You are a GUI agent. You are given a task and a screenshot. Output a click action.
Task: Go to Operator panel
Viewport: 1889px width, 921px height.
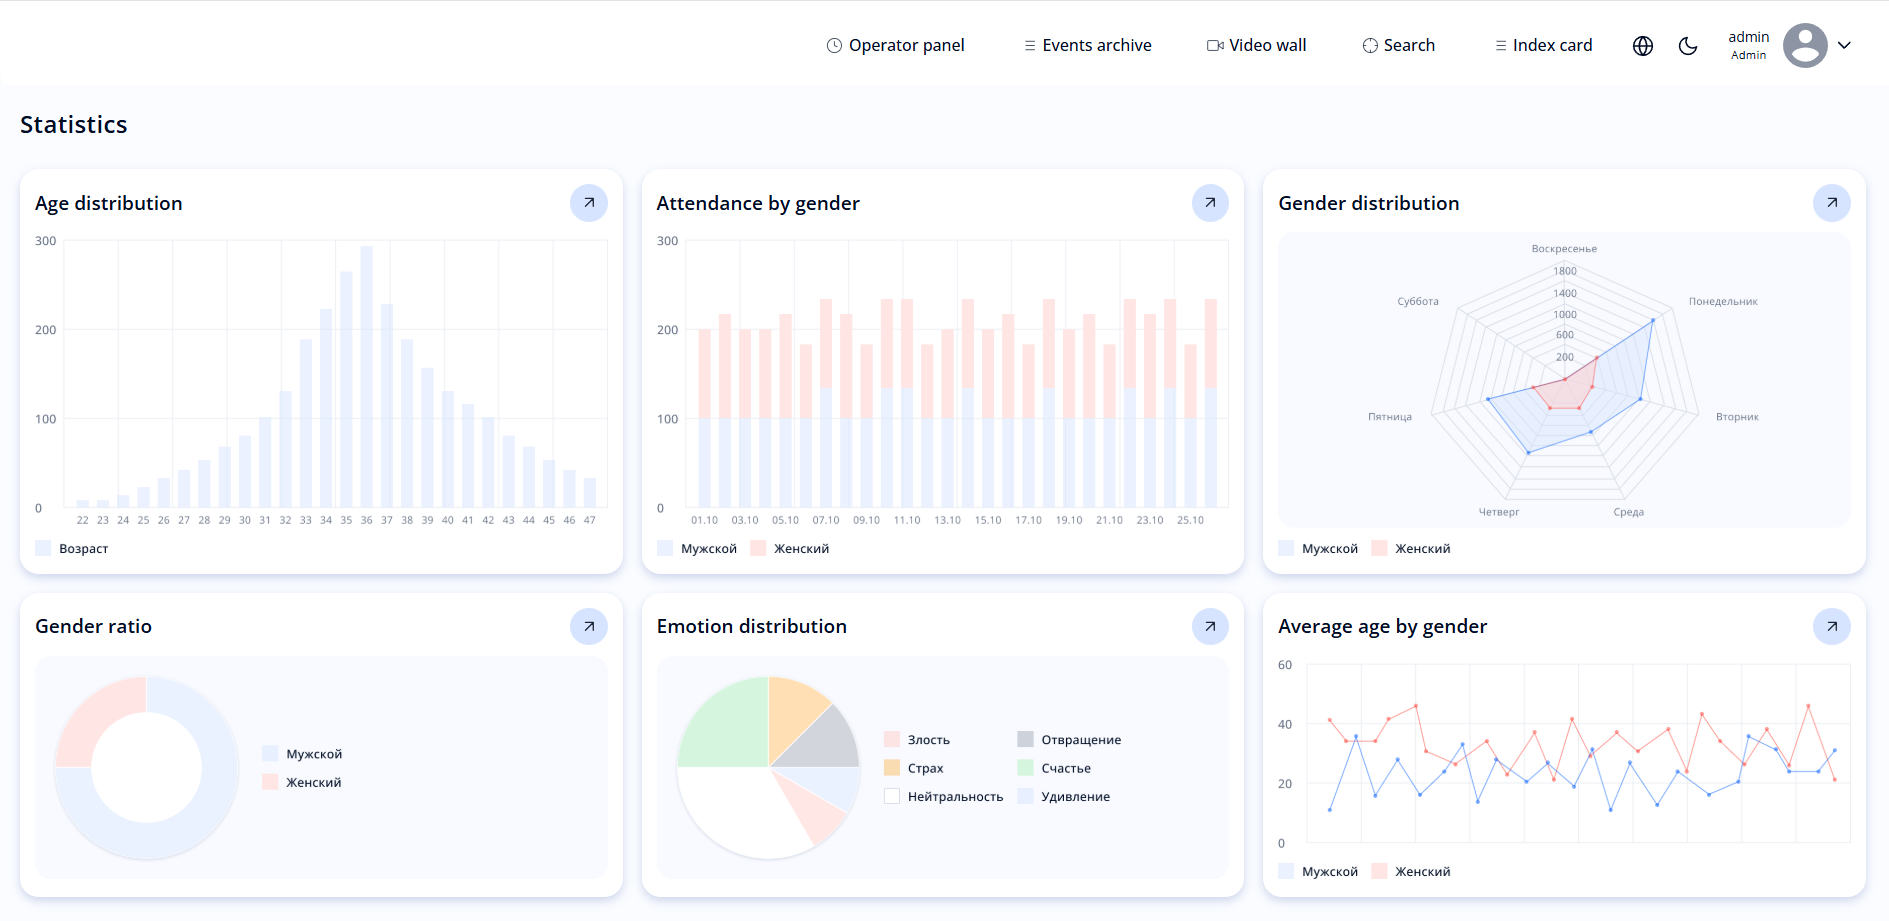[895, 46]
